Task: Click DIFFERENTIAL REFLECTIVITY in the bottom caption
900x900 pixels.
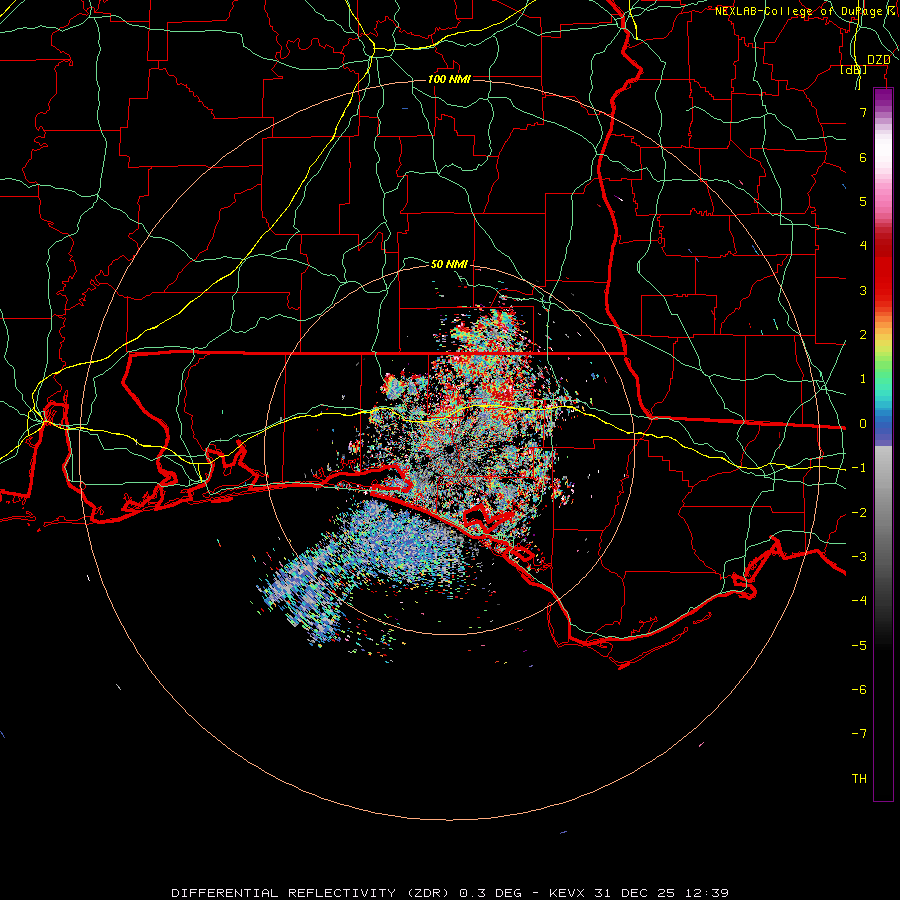Action: pyautogui.click(x=284, y=893)
